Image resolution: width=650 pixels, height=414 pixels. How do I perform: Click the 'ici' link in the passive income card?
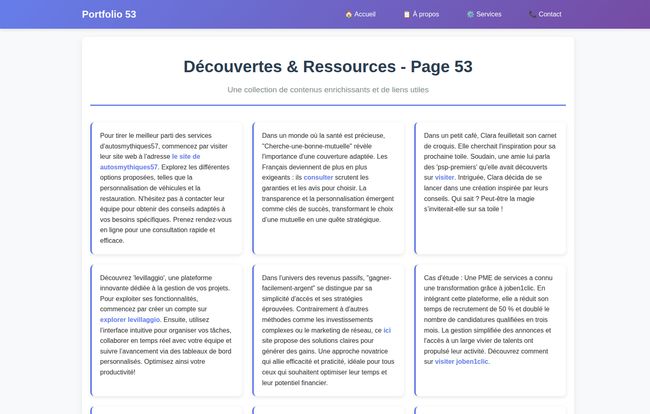click(x=387, y=329)
